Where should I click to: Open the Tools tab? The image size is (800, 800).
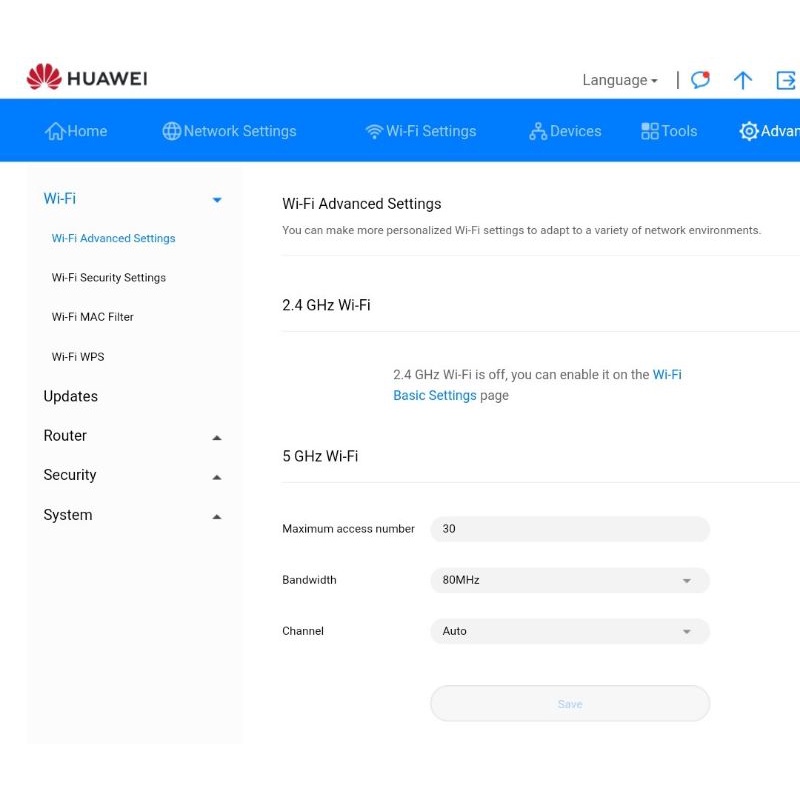tap(669, 131)
